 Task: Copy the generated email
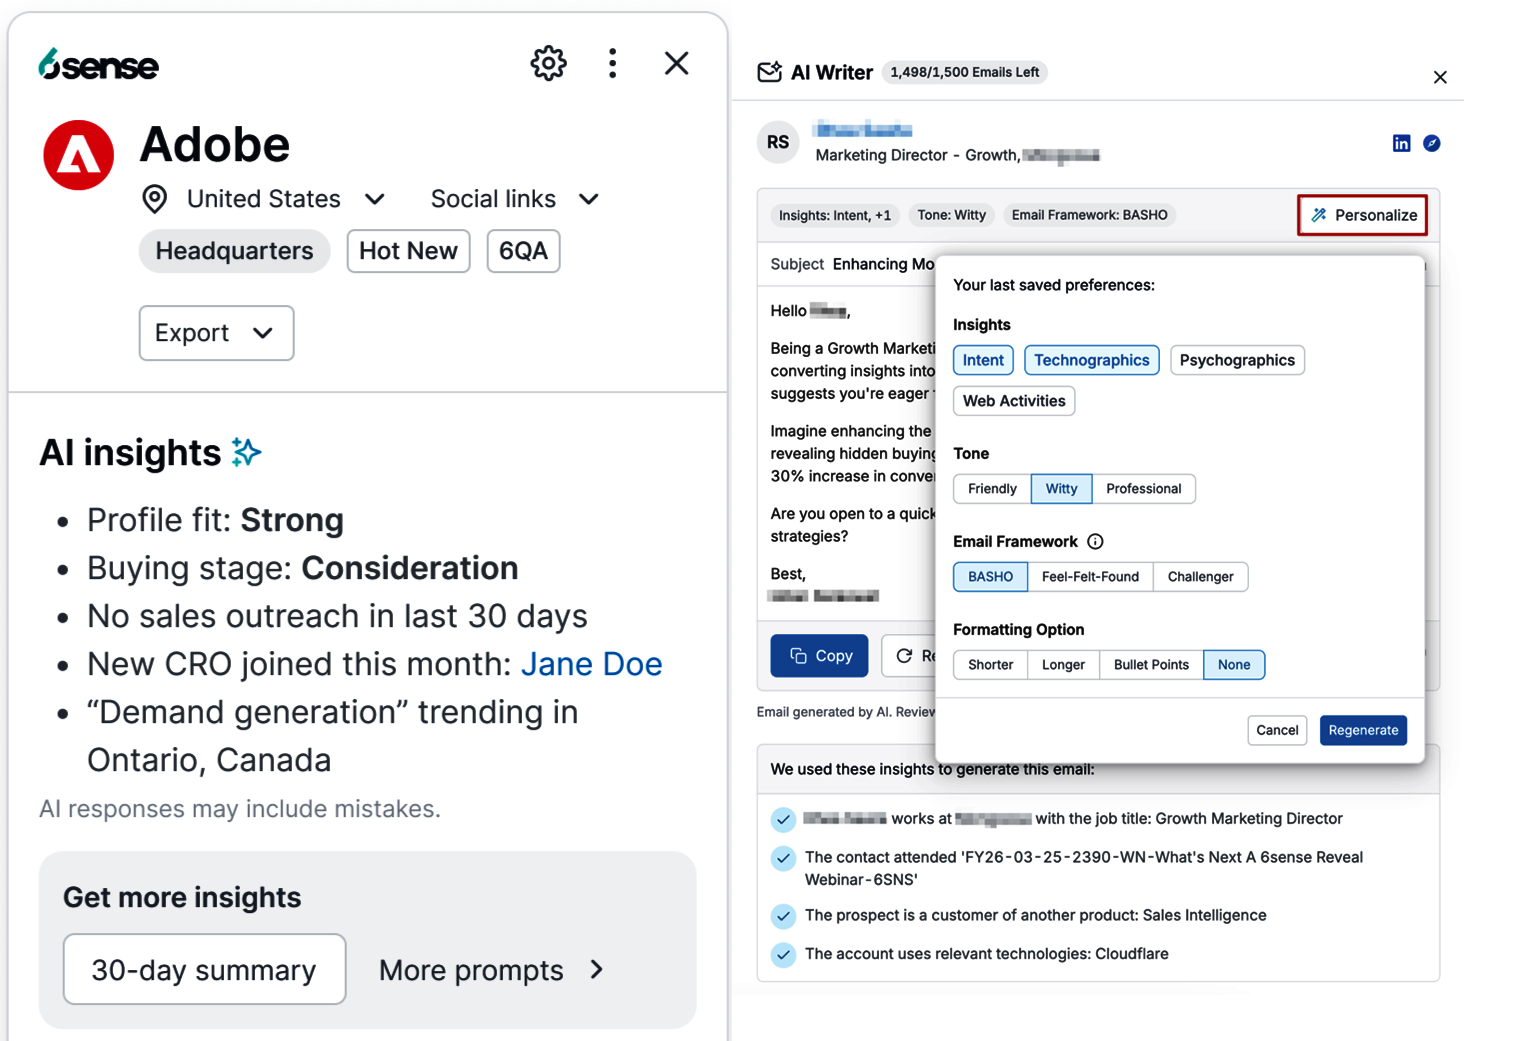coord(819,656)
